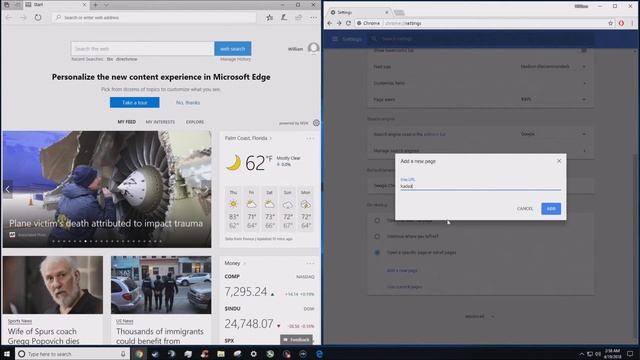The width and height of the screenshot is (640, 360).
Task: Click the Edge back arrow
Action: pos(9,18)
